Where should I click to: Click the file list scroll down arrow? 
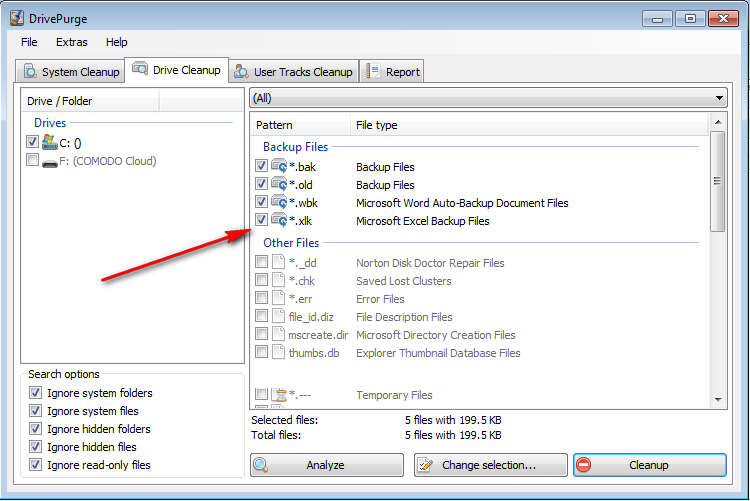point(718,399)
